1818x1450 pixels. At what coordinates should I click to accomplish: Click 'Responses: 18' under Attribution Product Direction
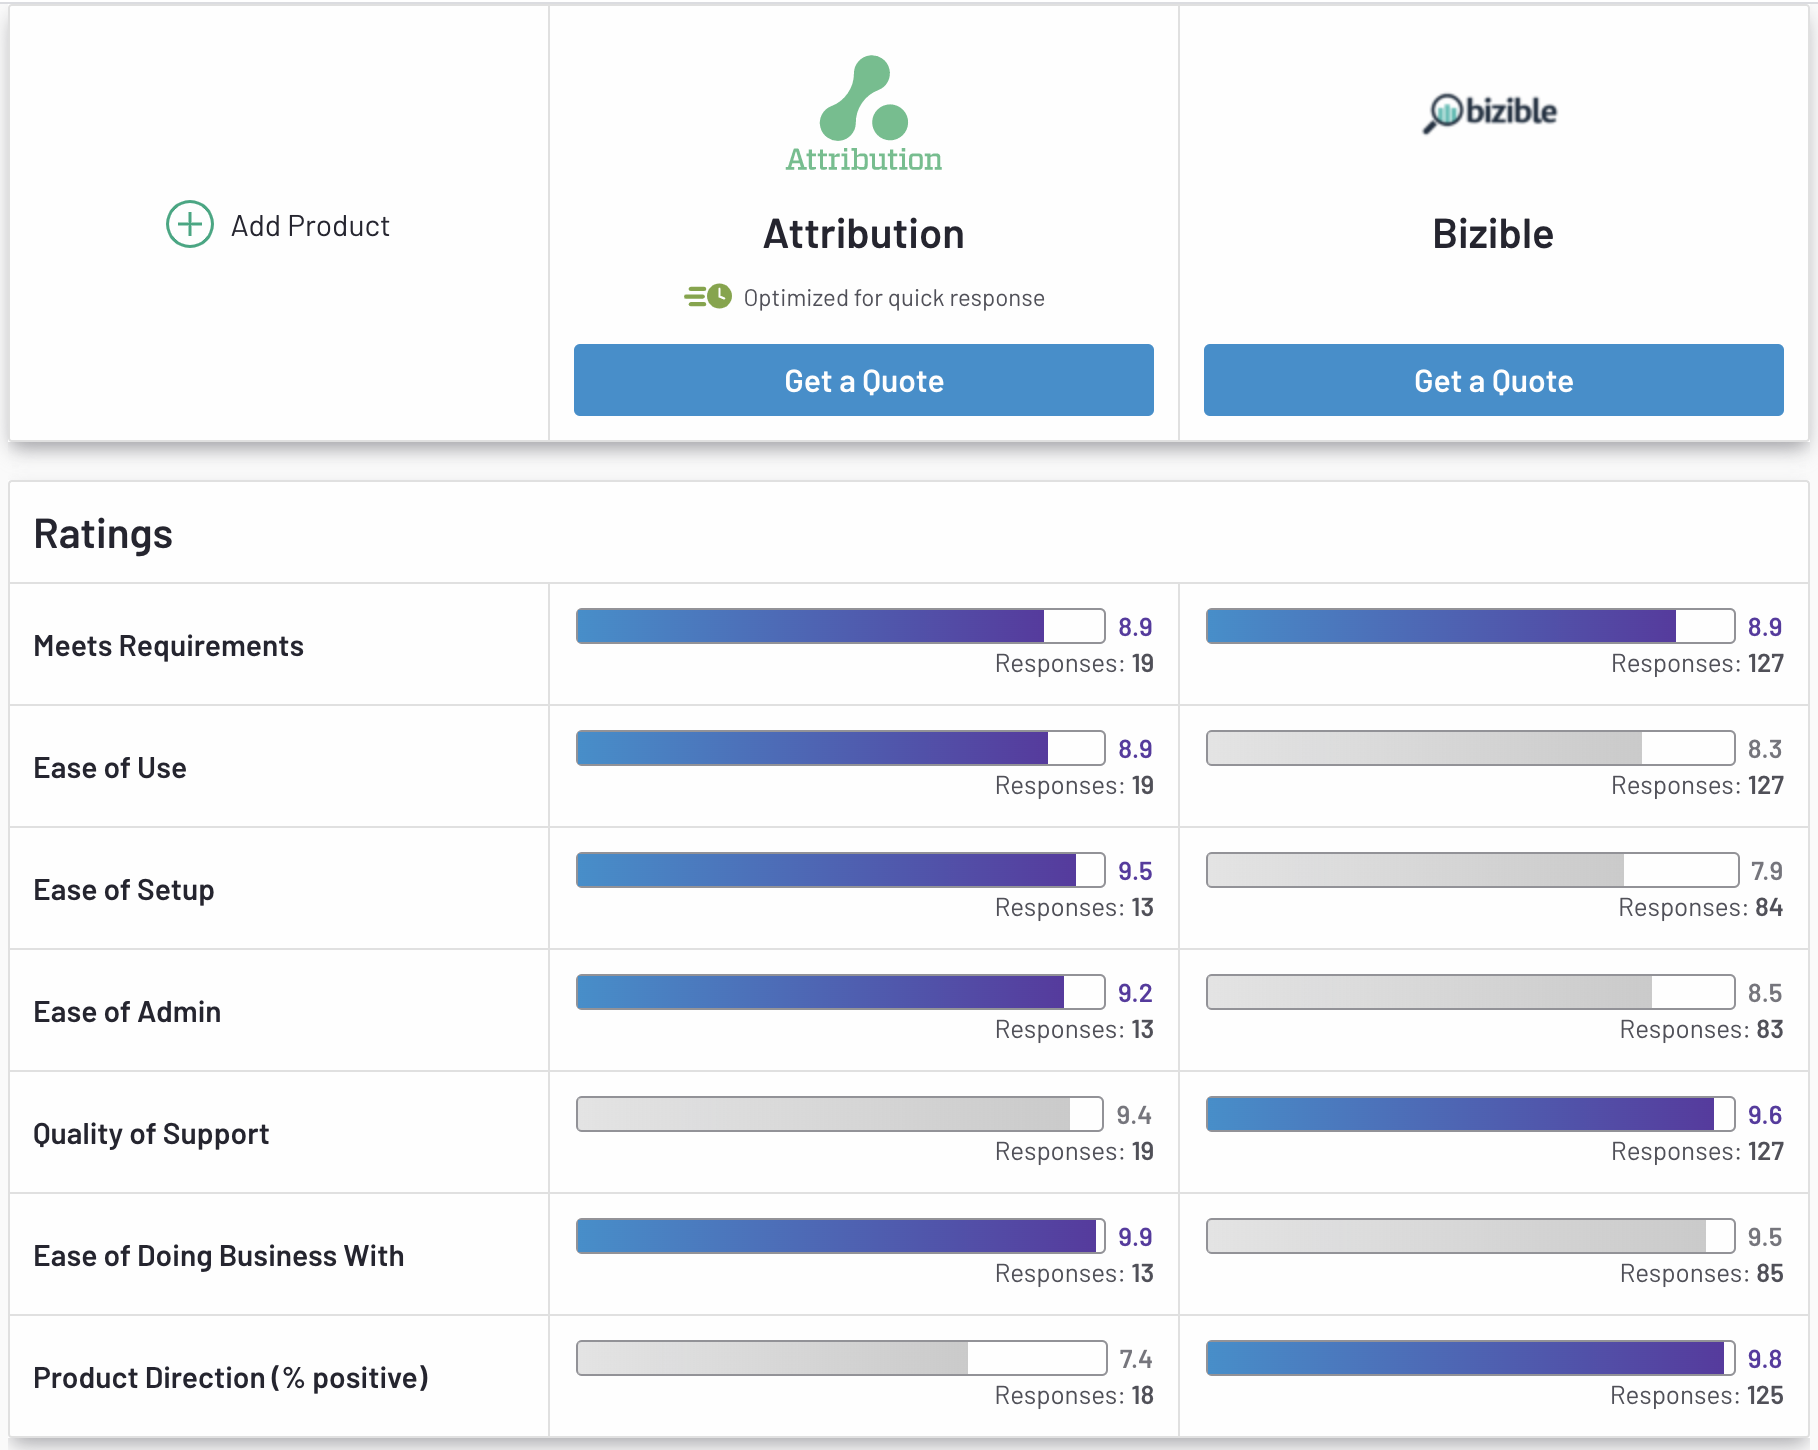pyautogui.click(x=1074, y=1395)
